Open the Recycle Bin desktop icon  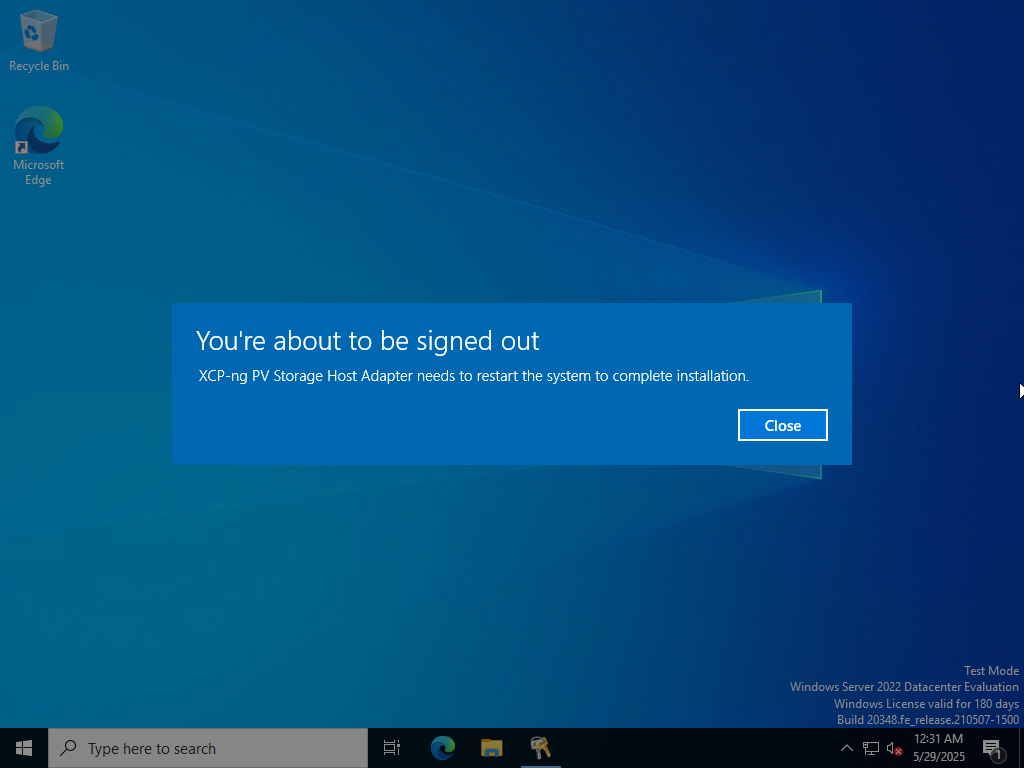click(39, 40)
